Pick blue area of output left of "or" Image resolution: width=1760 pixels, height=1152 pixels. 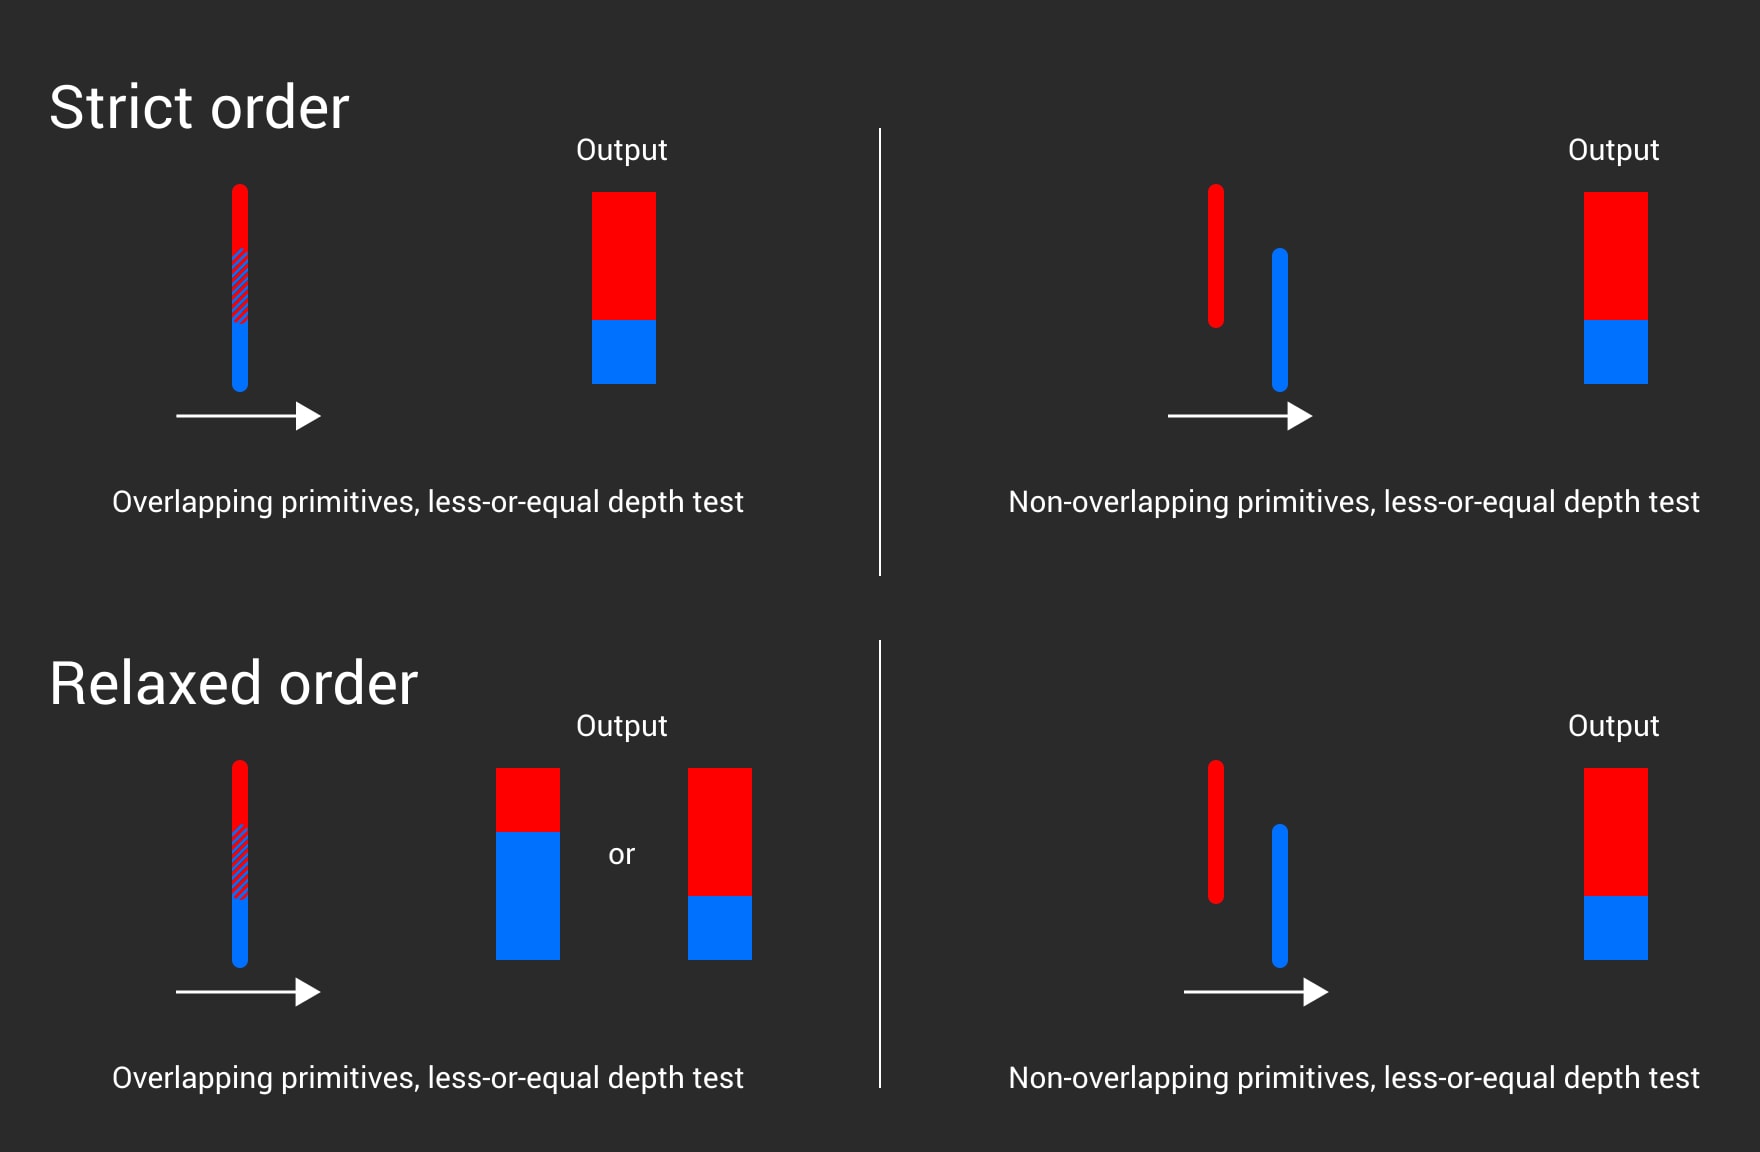tap(528, 896)
